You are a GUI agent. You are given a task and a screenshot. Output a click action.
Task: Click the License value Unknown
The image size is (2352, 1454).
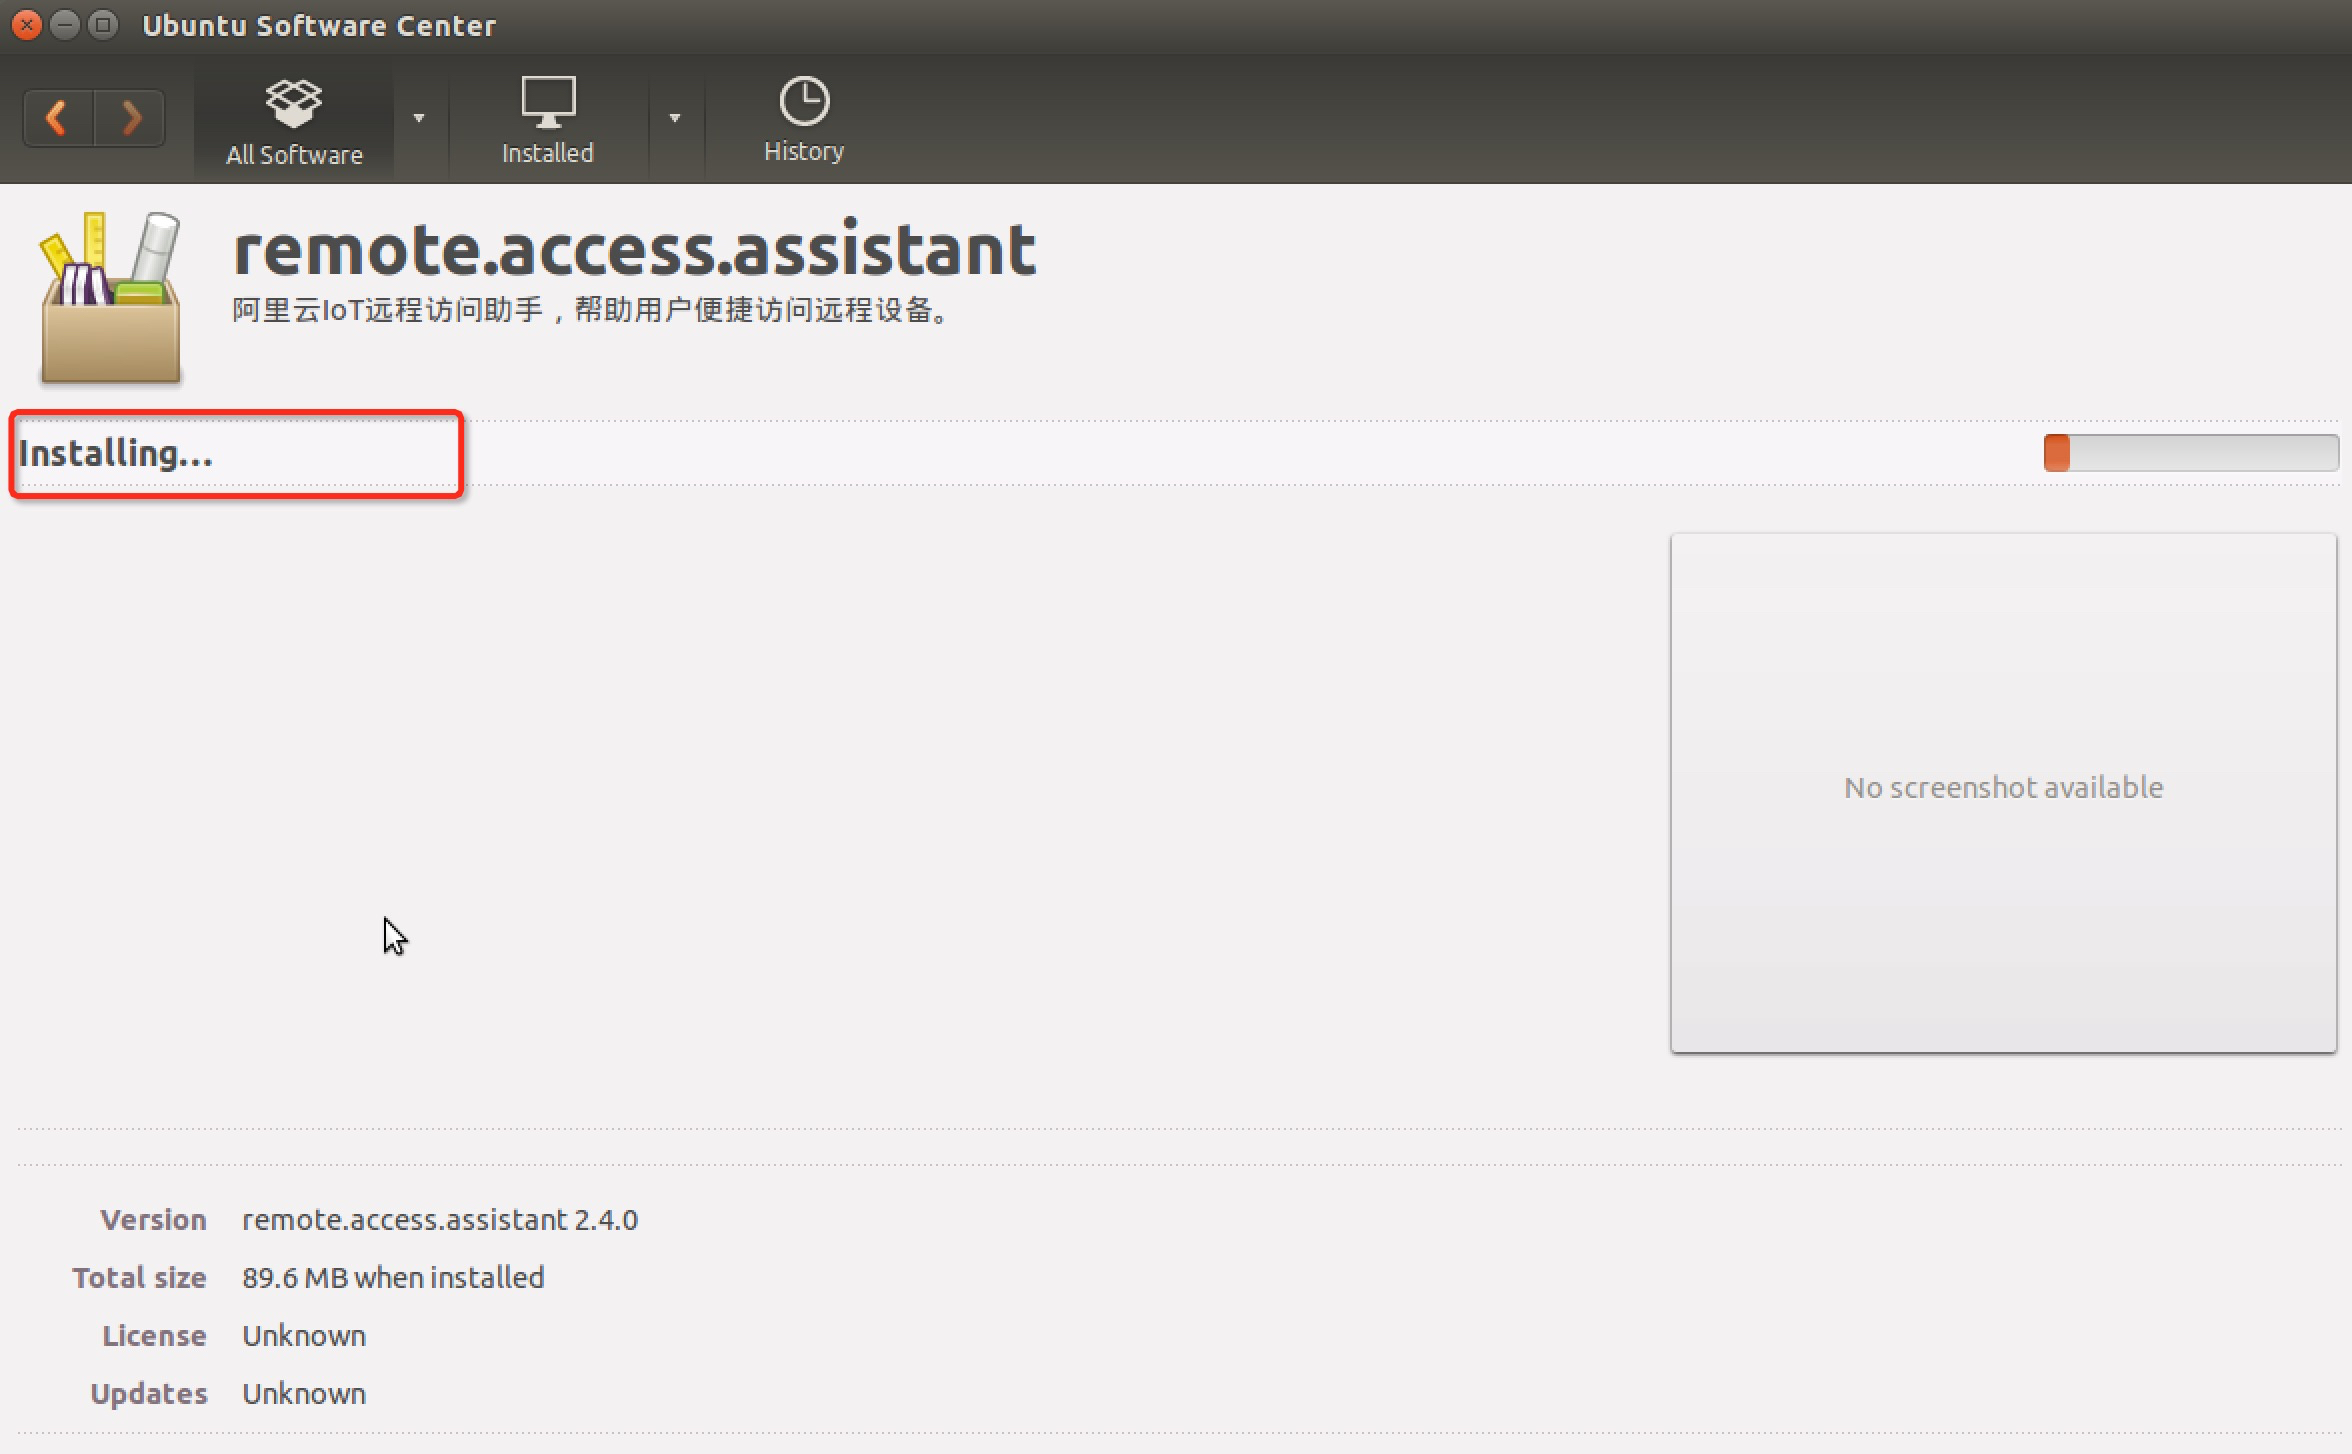(304, 1336)
